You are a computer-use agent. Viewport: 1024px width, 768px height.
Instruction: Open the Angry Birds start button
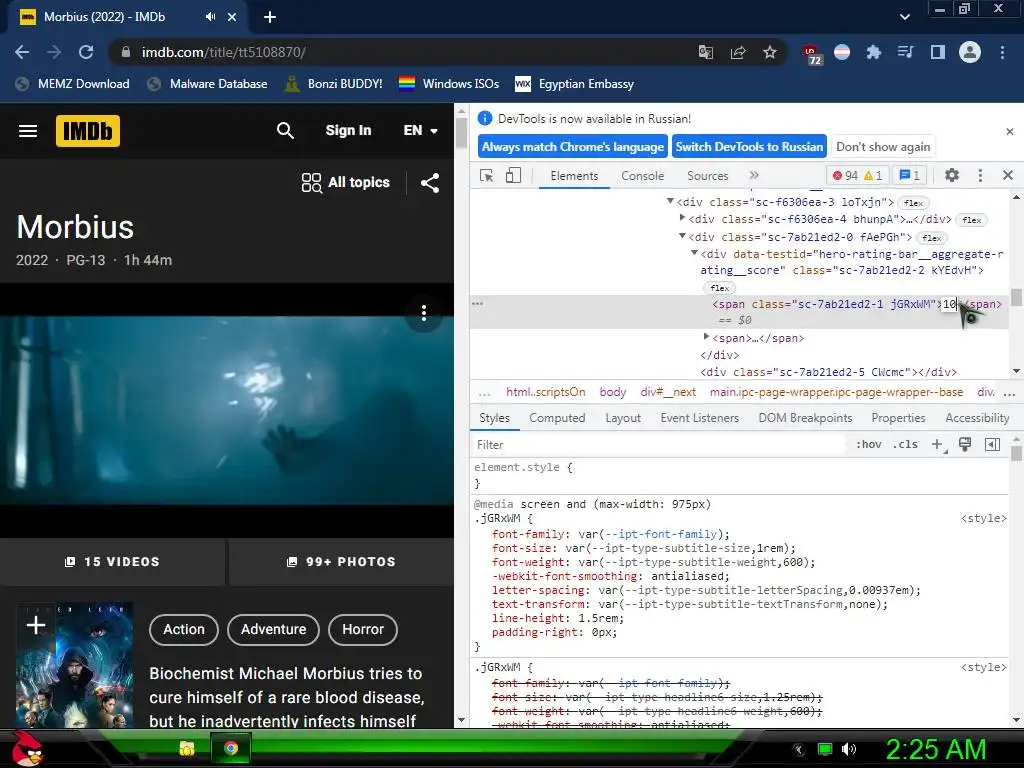tap(26, 748)
